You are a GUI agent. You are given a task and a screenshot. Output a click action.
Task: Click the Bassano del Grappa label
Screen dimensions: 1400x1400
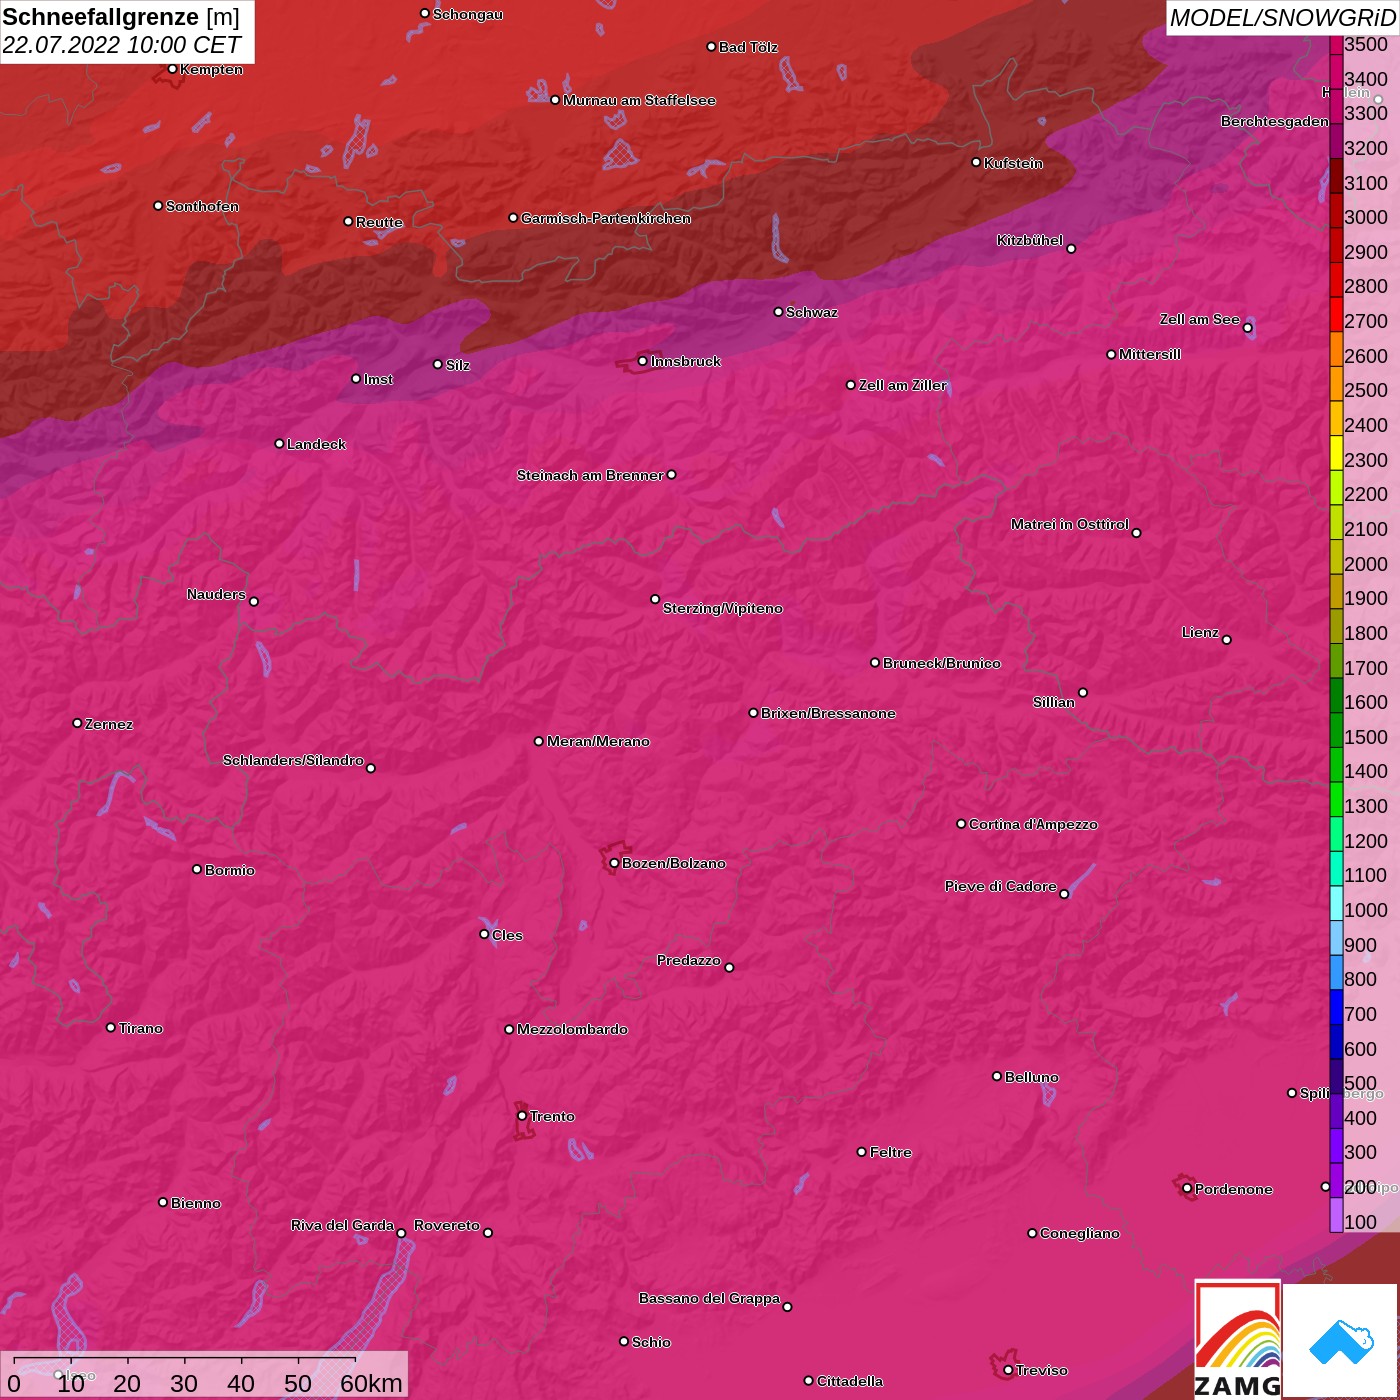point(710,1298)
